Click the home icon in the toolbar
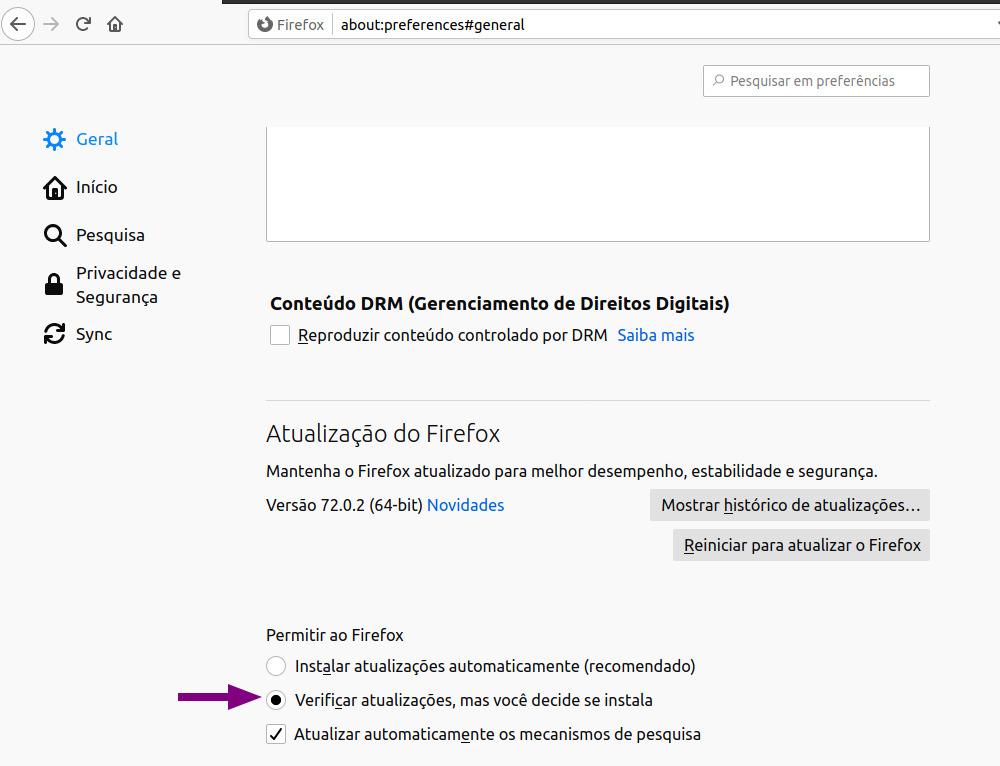This screenshot has width=1000, height=766. coord(115,24)
